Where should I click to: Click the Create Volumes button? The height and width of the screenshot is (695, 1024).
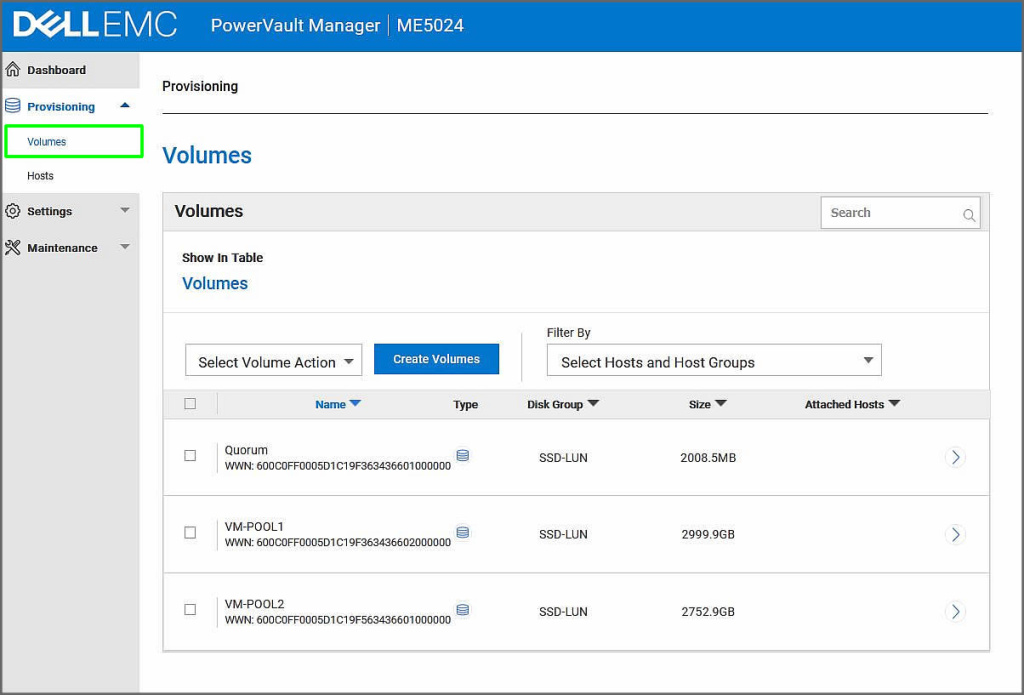pos(436,359)
